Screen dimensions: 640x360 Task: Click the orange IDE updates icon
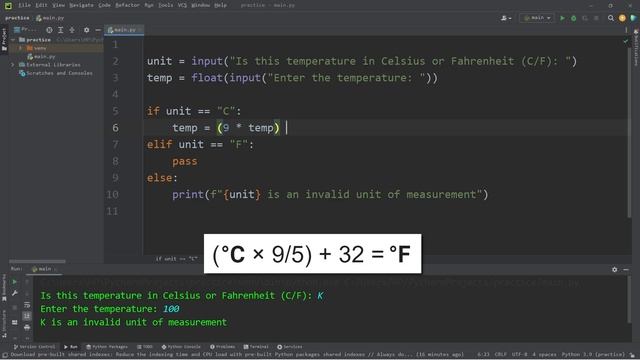tap(622, 18)
